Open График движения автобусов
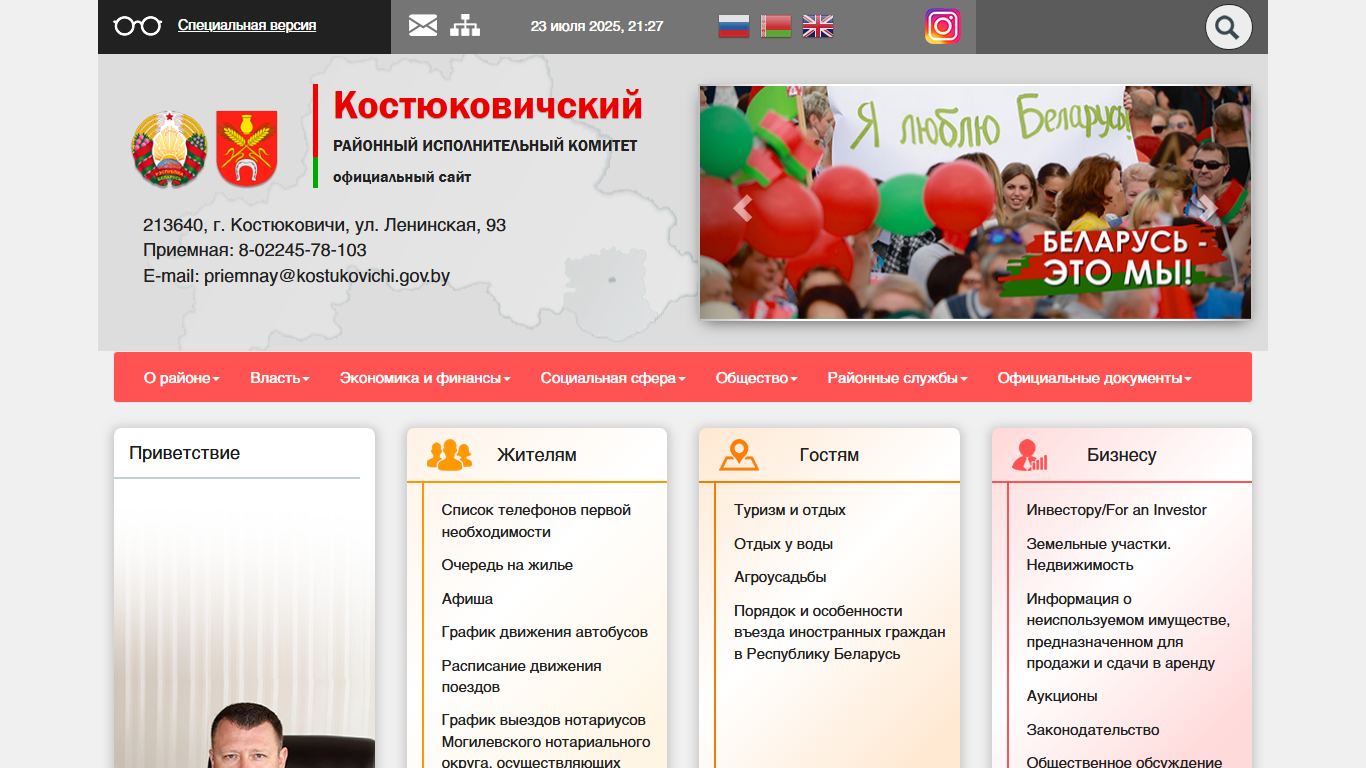Image resolution: width=1366 pixels, height=768 pixels. pos(545,632)
